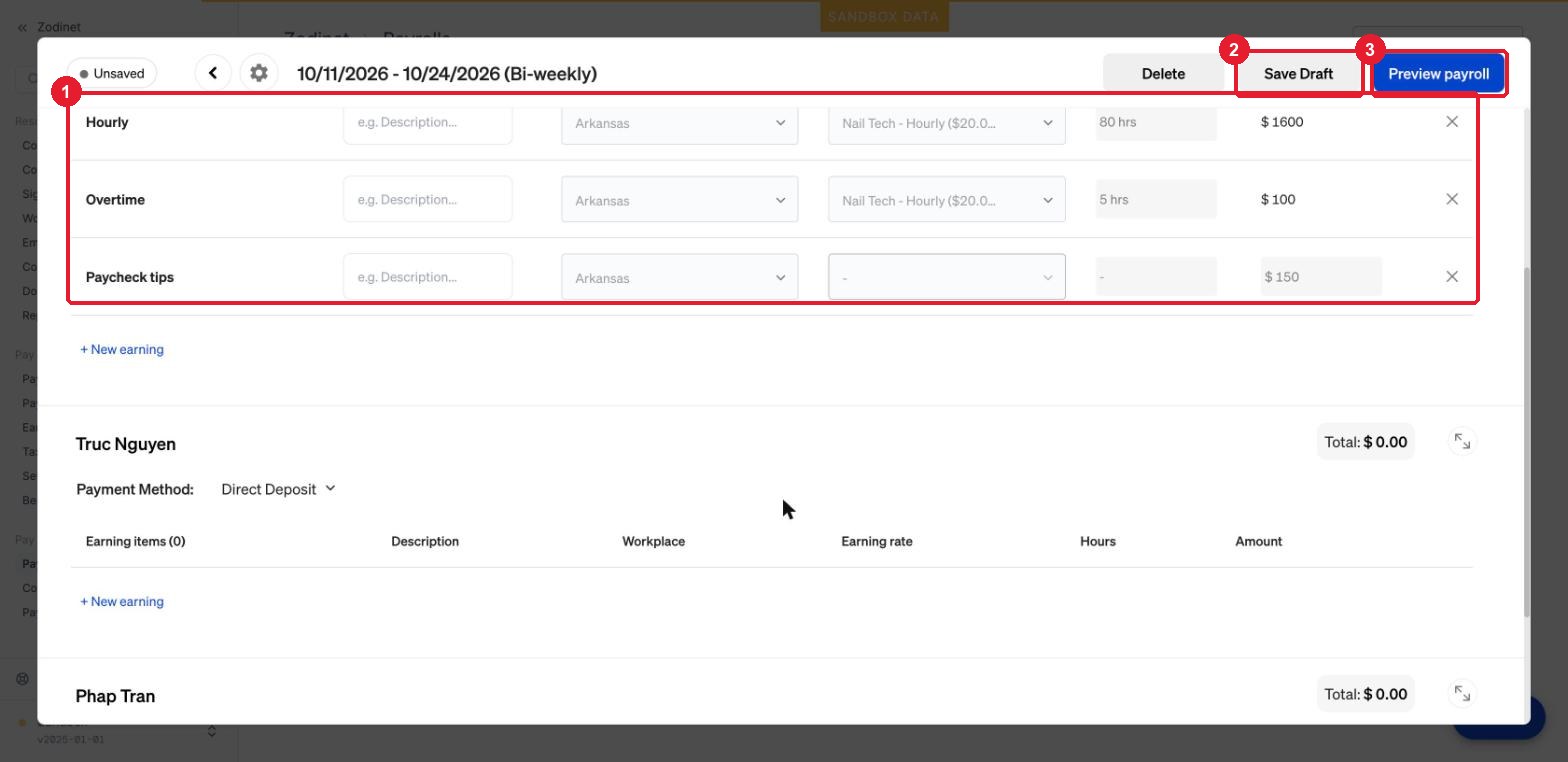Screen dimensions: 1568x762
Task: Open the Overtime row earning rate dropdown
Action: click(947, 200)
